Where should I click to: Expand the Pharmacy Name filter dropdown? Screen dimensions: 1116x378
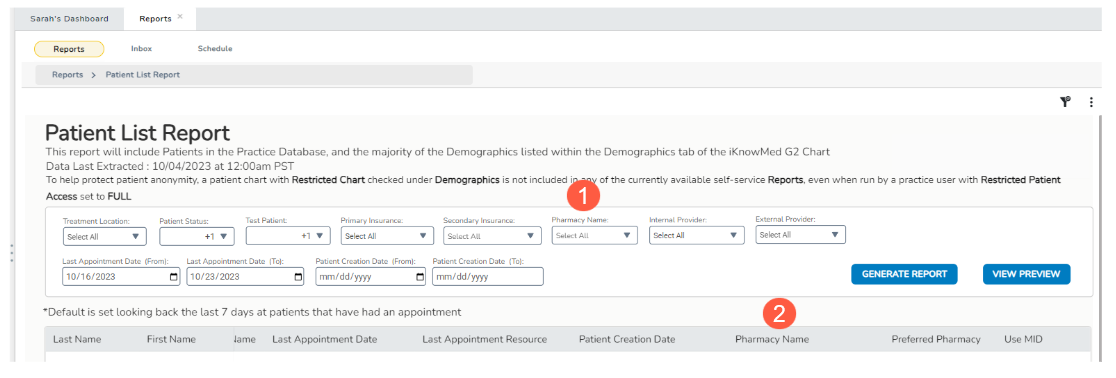594,236
